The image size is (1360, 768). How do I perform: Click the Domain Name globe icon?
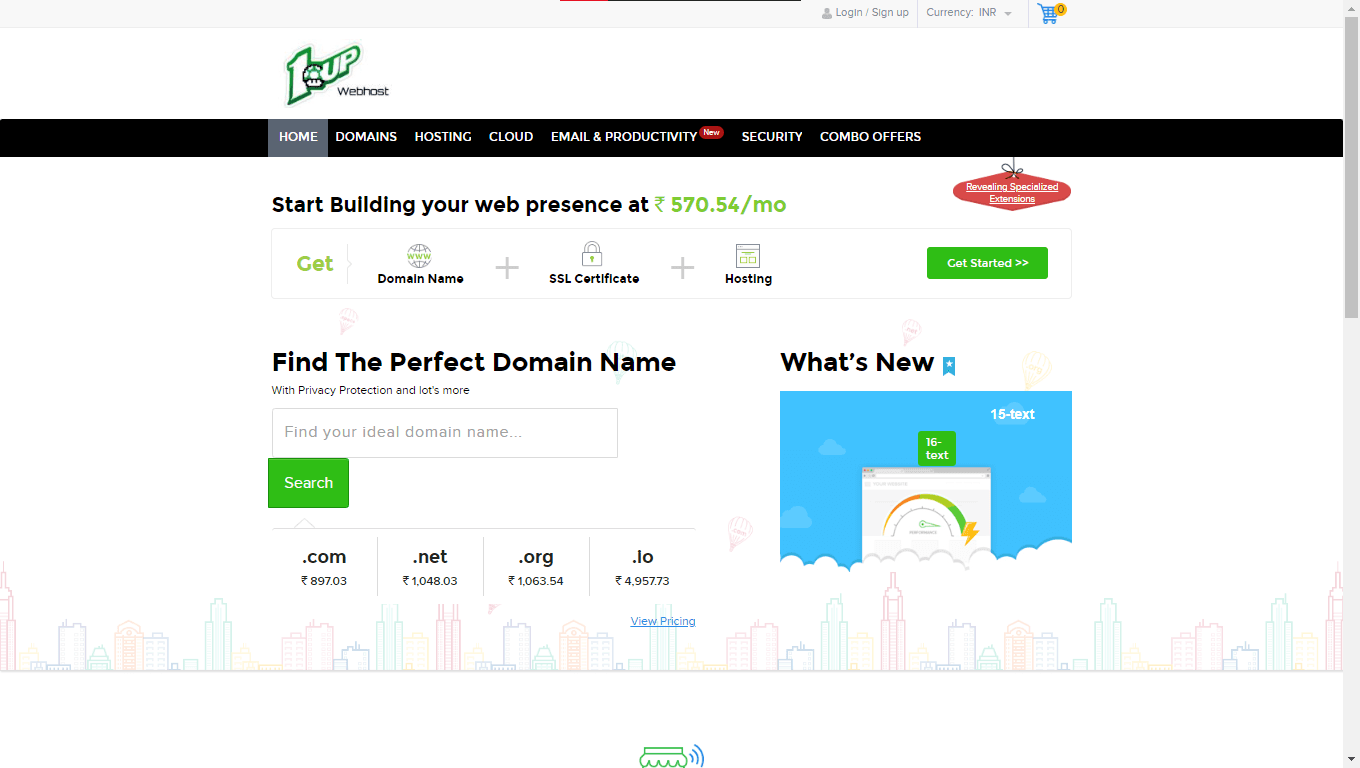pos(419,252)
